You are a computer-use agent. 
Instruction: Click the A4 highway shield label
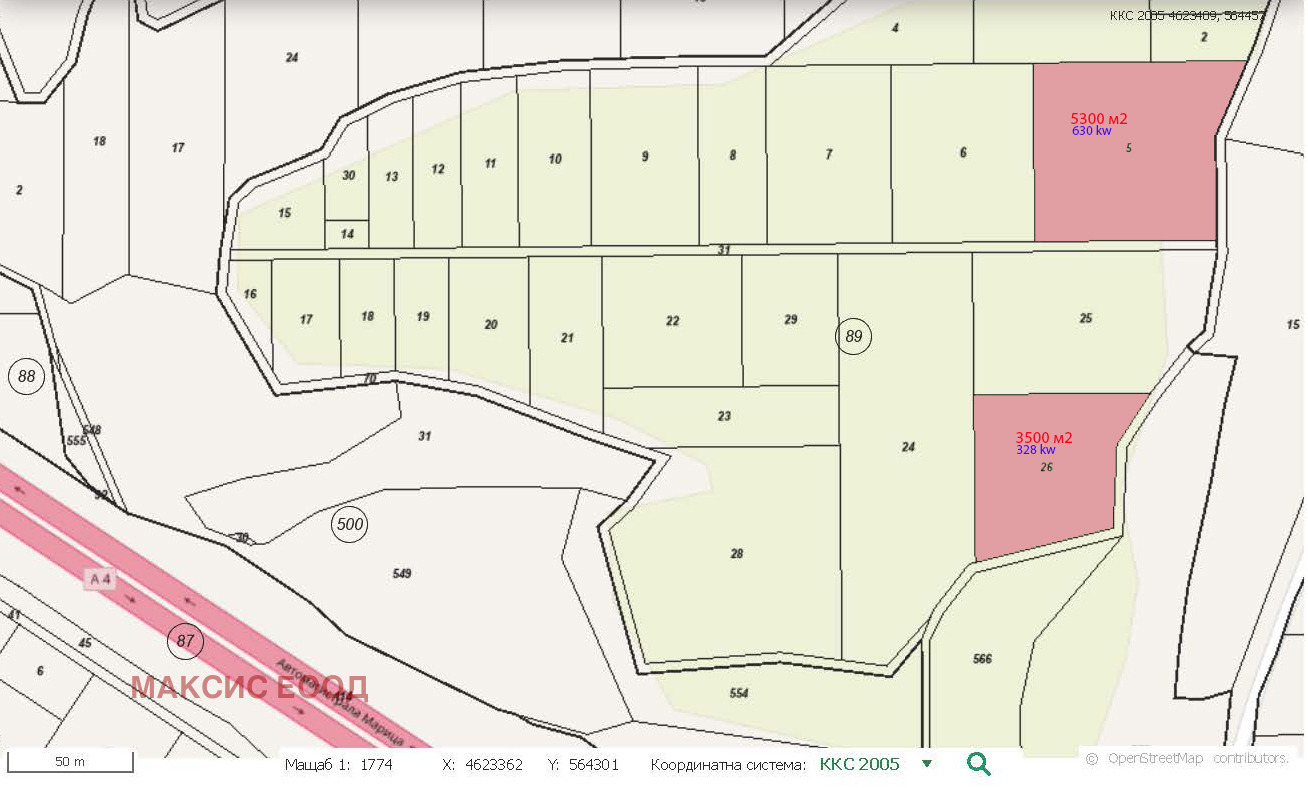(x=99, y=579)
